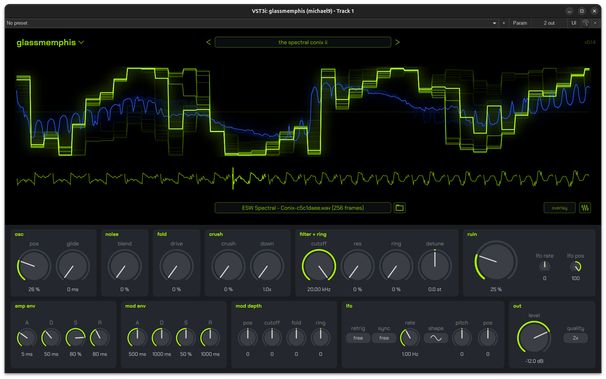This screenshot has height=379, width=606.
Task: Click the crush knob at 0 %
Action: [228, 266]
